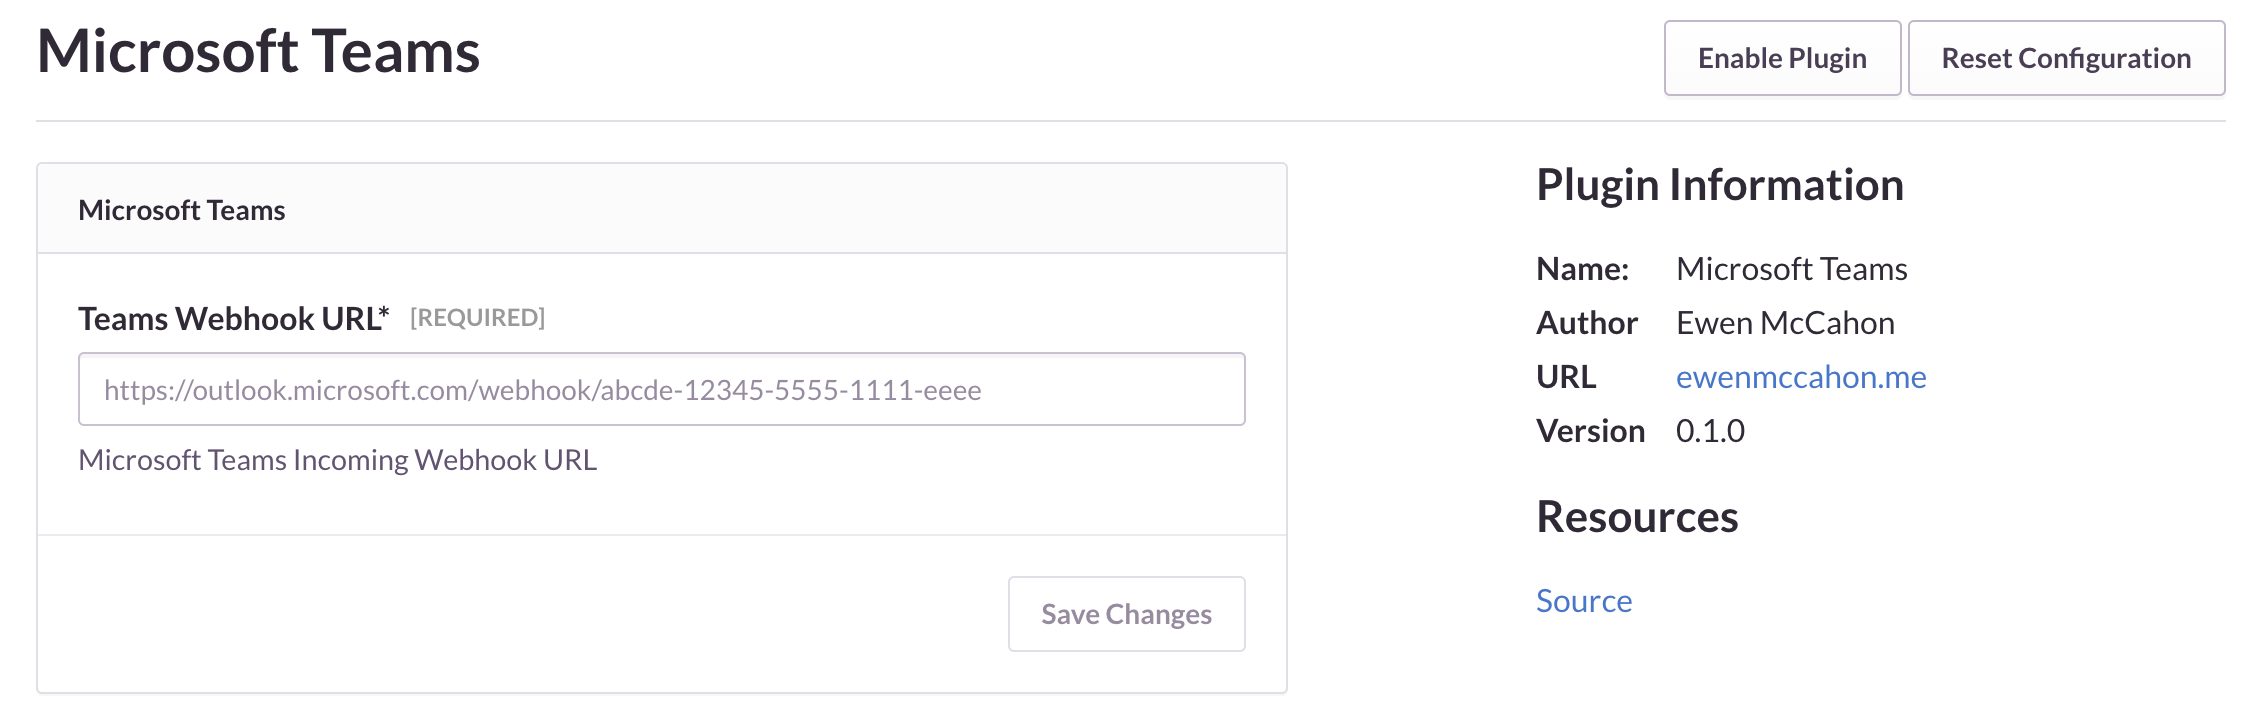Click the Name: label in plugin info
The image size is (2256, 722).
pos(1583,269)
